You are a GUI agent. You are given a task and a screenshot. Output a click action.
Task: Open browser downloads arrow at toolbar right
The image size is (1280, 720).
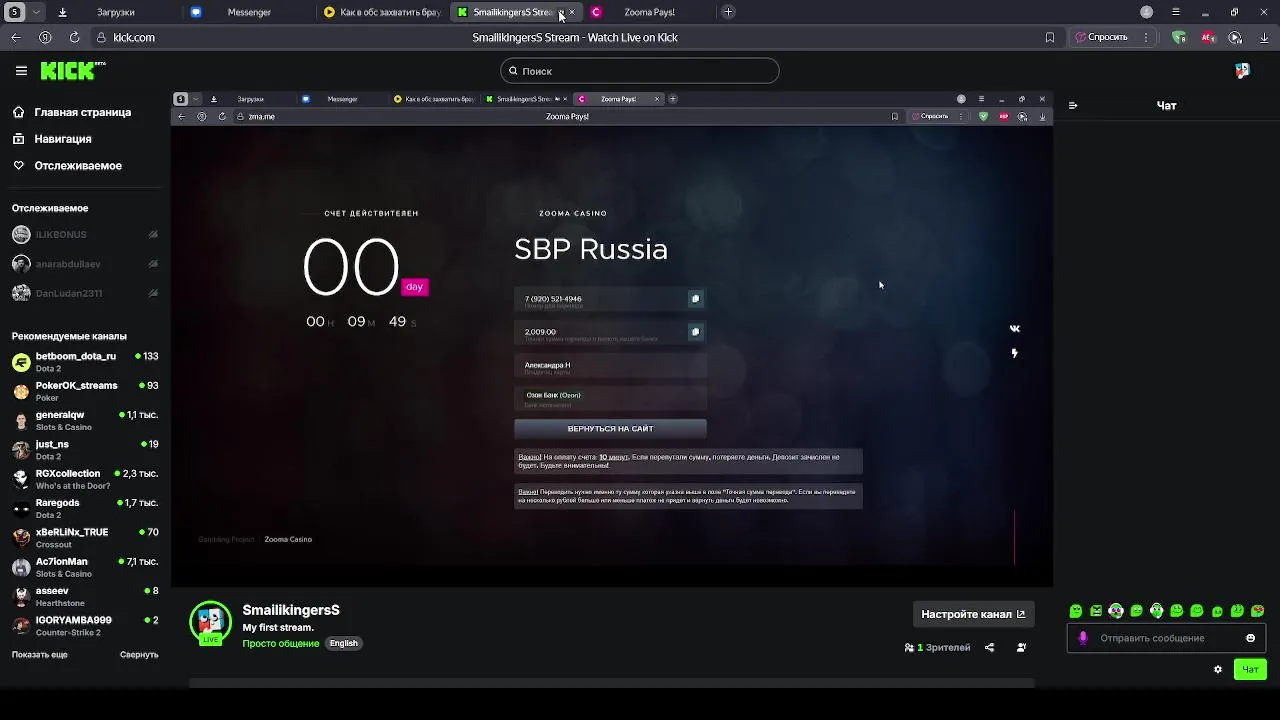pyautogui.click(x=1264, y=37)
